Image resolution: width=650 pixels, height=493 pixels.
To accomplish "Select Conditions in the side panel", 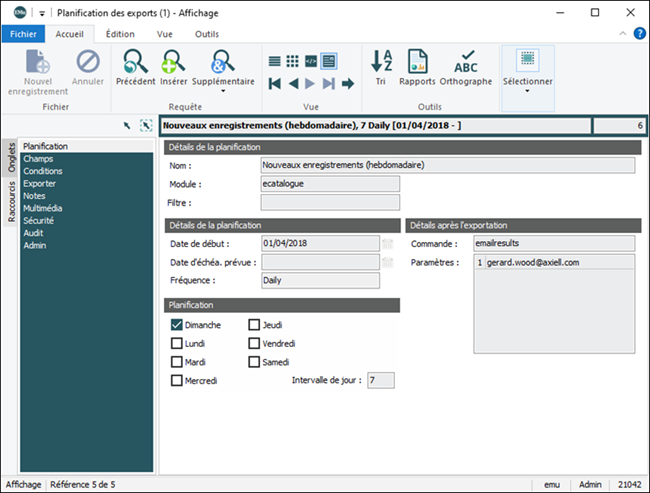I will (x=43, y=171).
